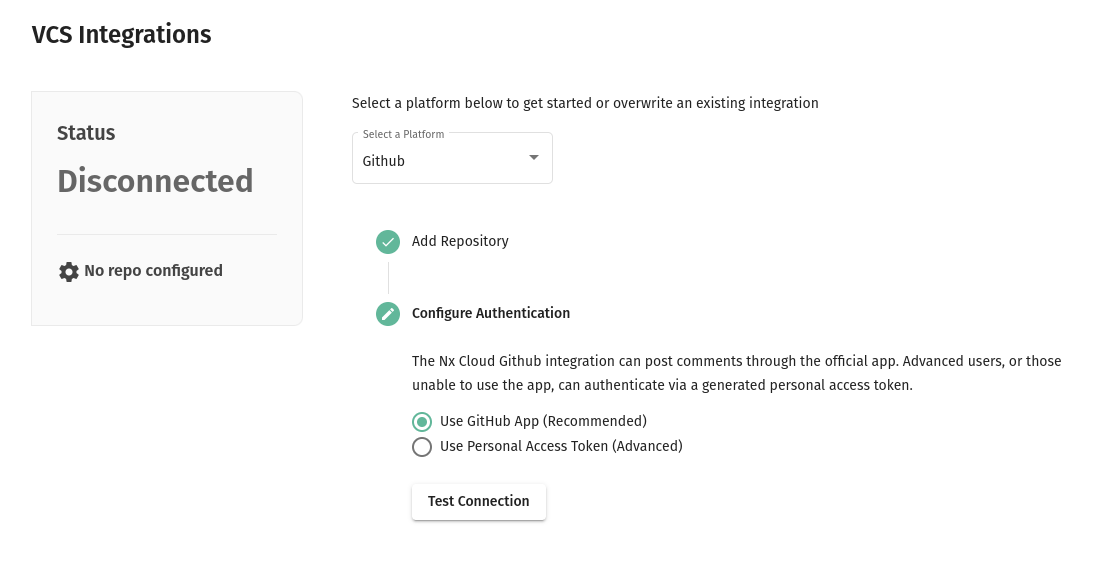
Task: Click the Disconnected status text
Action: 155,181
